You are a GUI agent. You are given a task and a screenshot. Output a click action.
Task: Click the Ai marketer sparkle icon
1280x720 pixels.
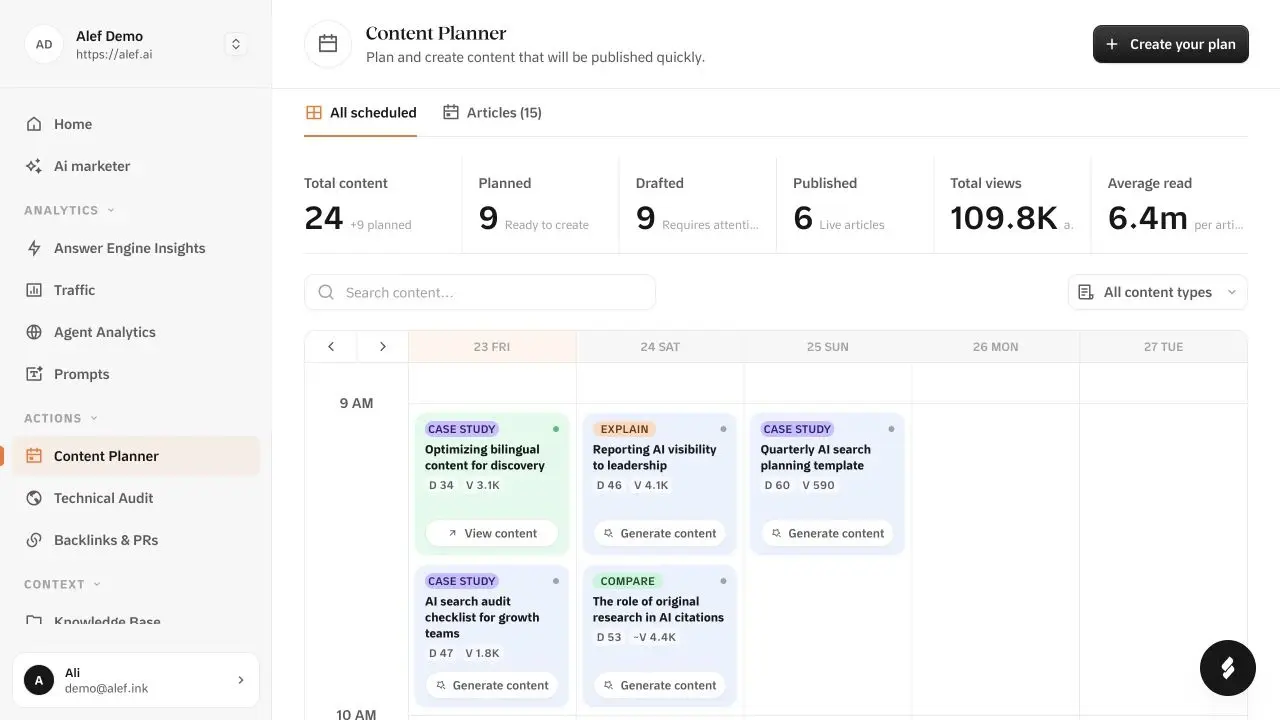pyautogui.click(x=34, y=166)
